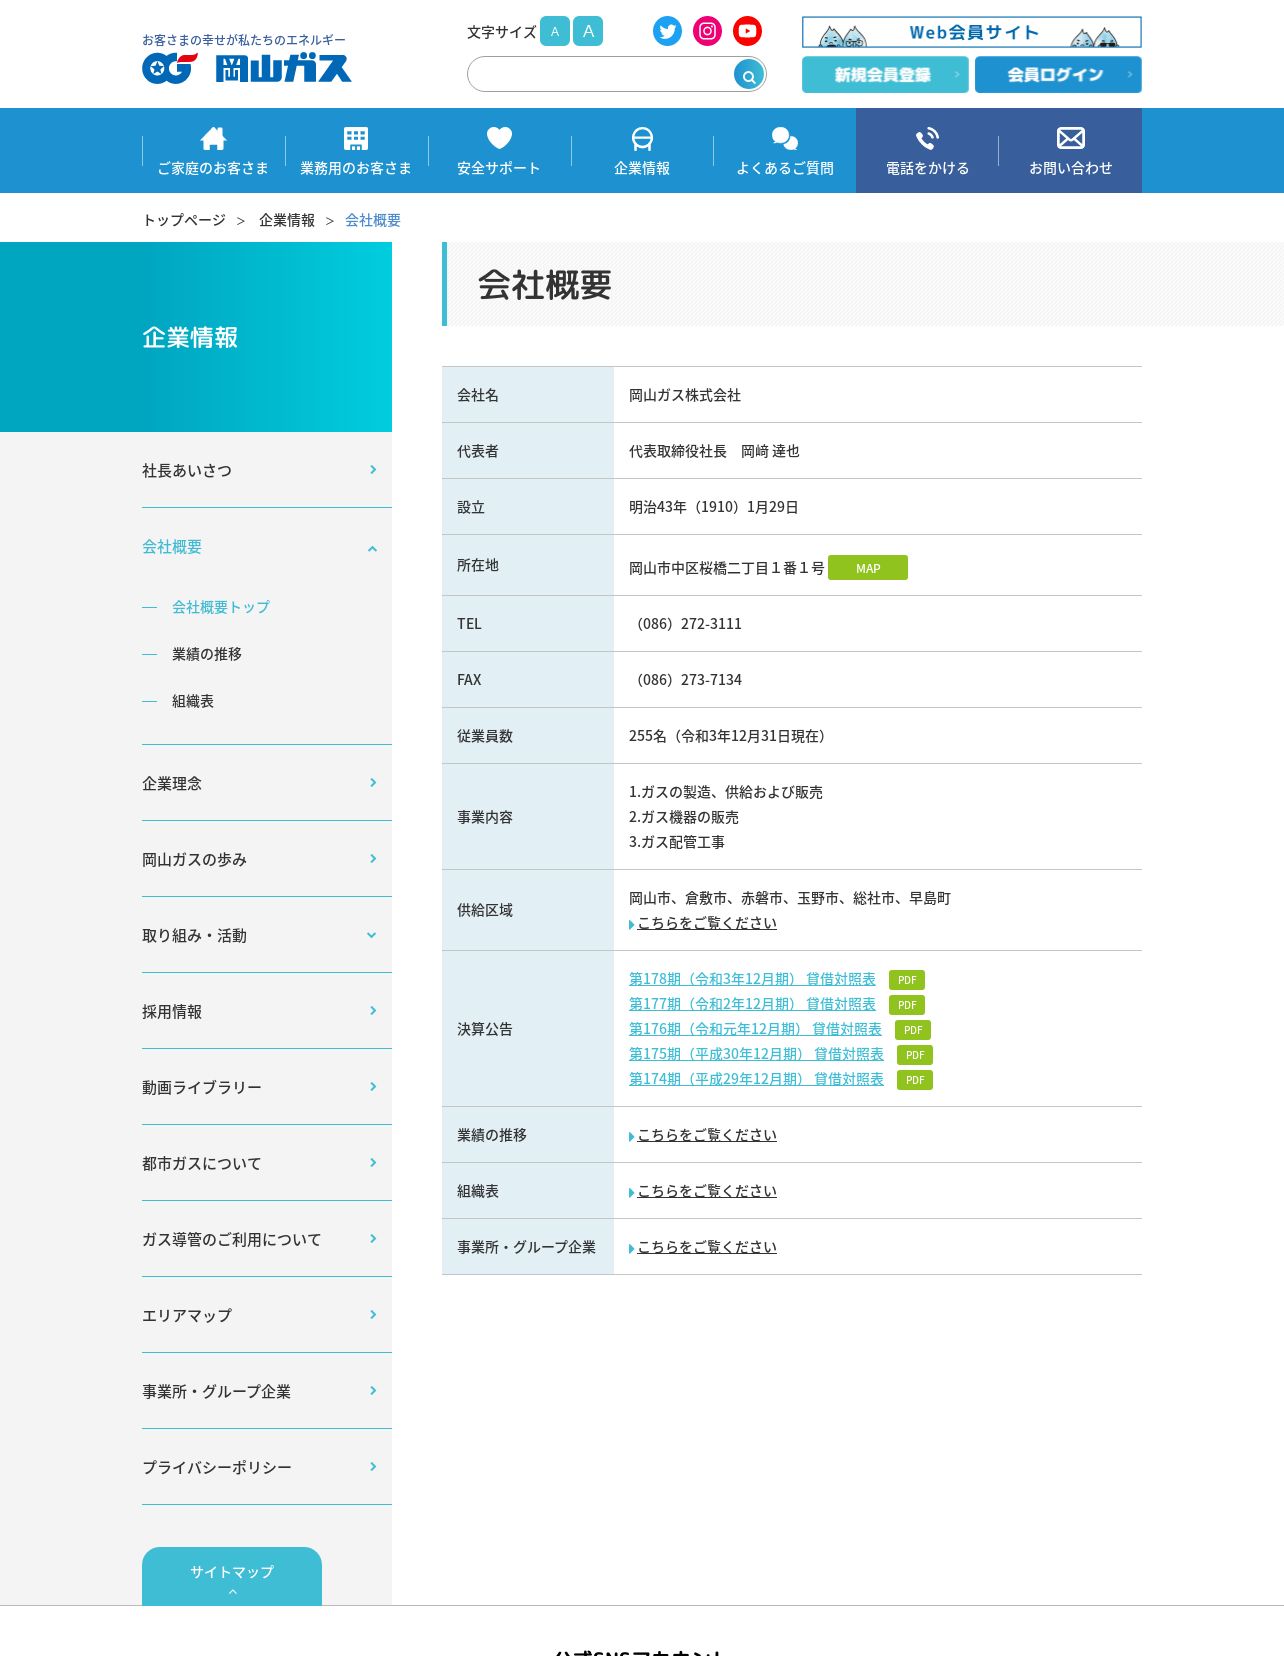The width and height of the screenshot is (1284, 1656).
Task: Open 動画ライブラリー in the sidebar
Action: [267, 1087]
